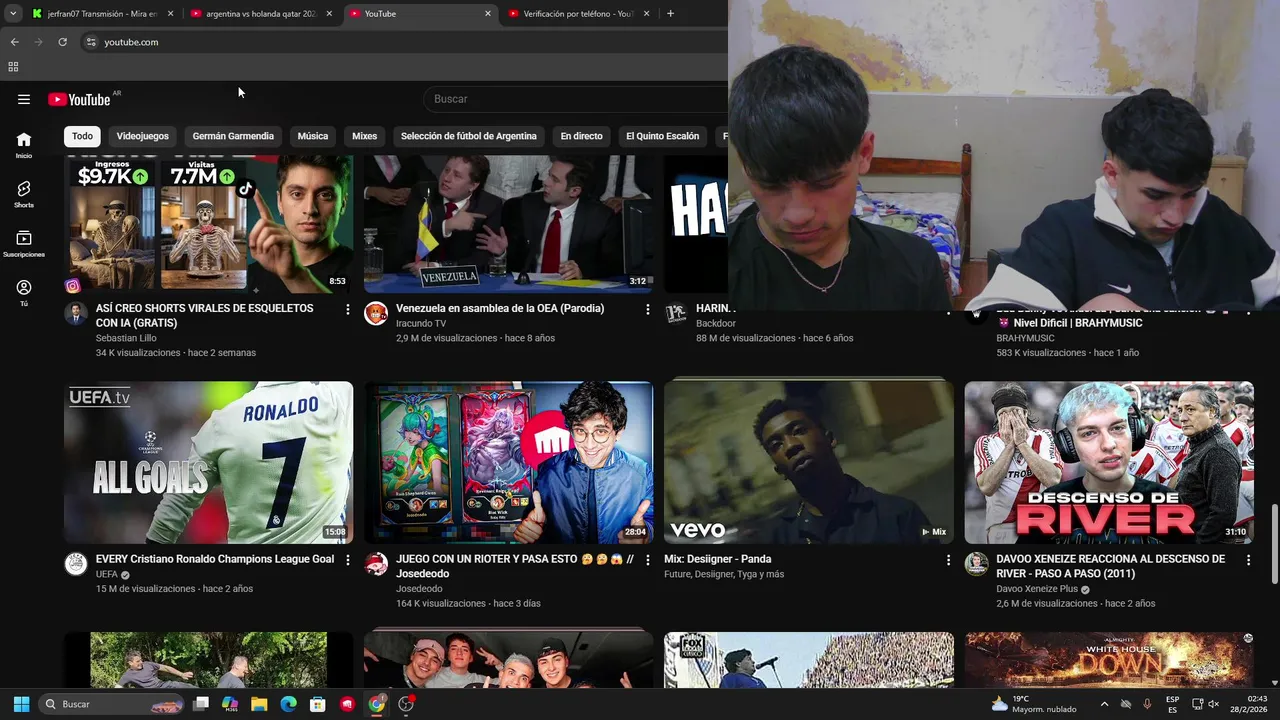Open the Windows Start menu
This screenshot has width=1280, height=720.
tap(21, 704)
